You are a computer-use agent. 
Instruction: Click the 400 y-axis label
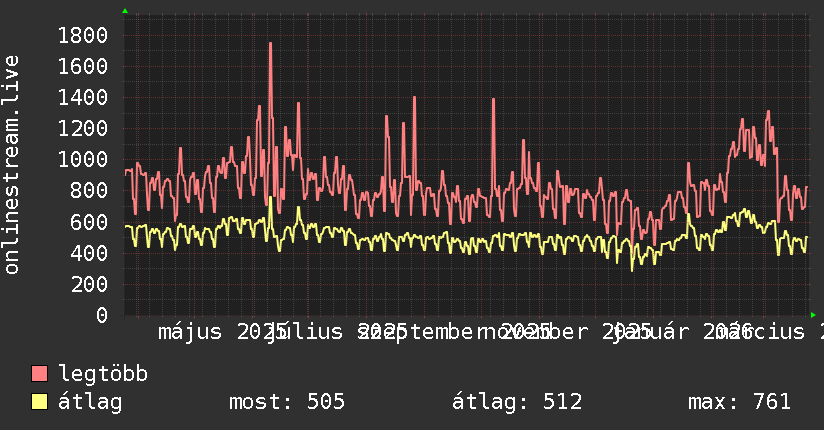pos(89,253)
